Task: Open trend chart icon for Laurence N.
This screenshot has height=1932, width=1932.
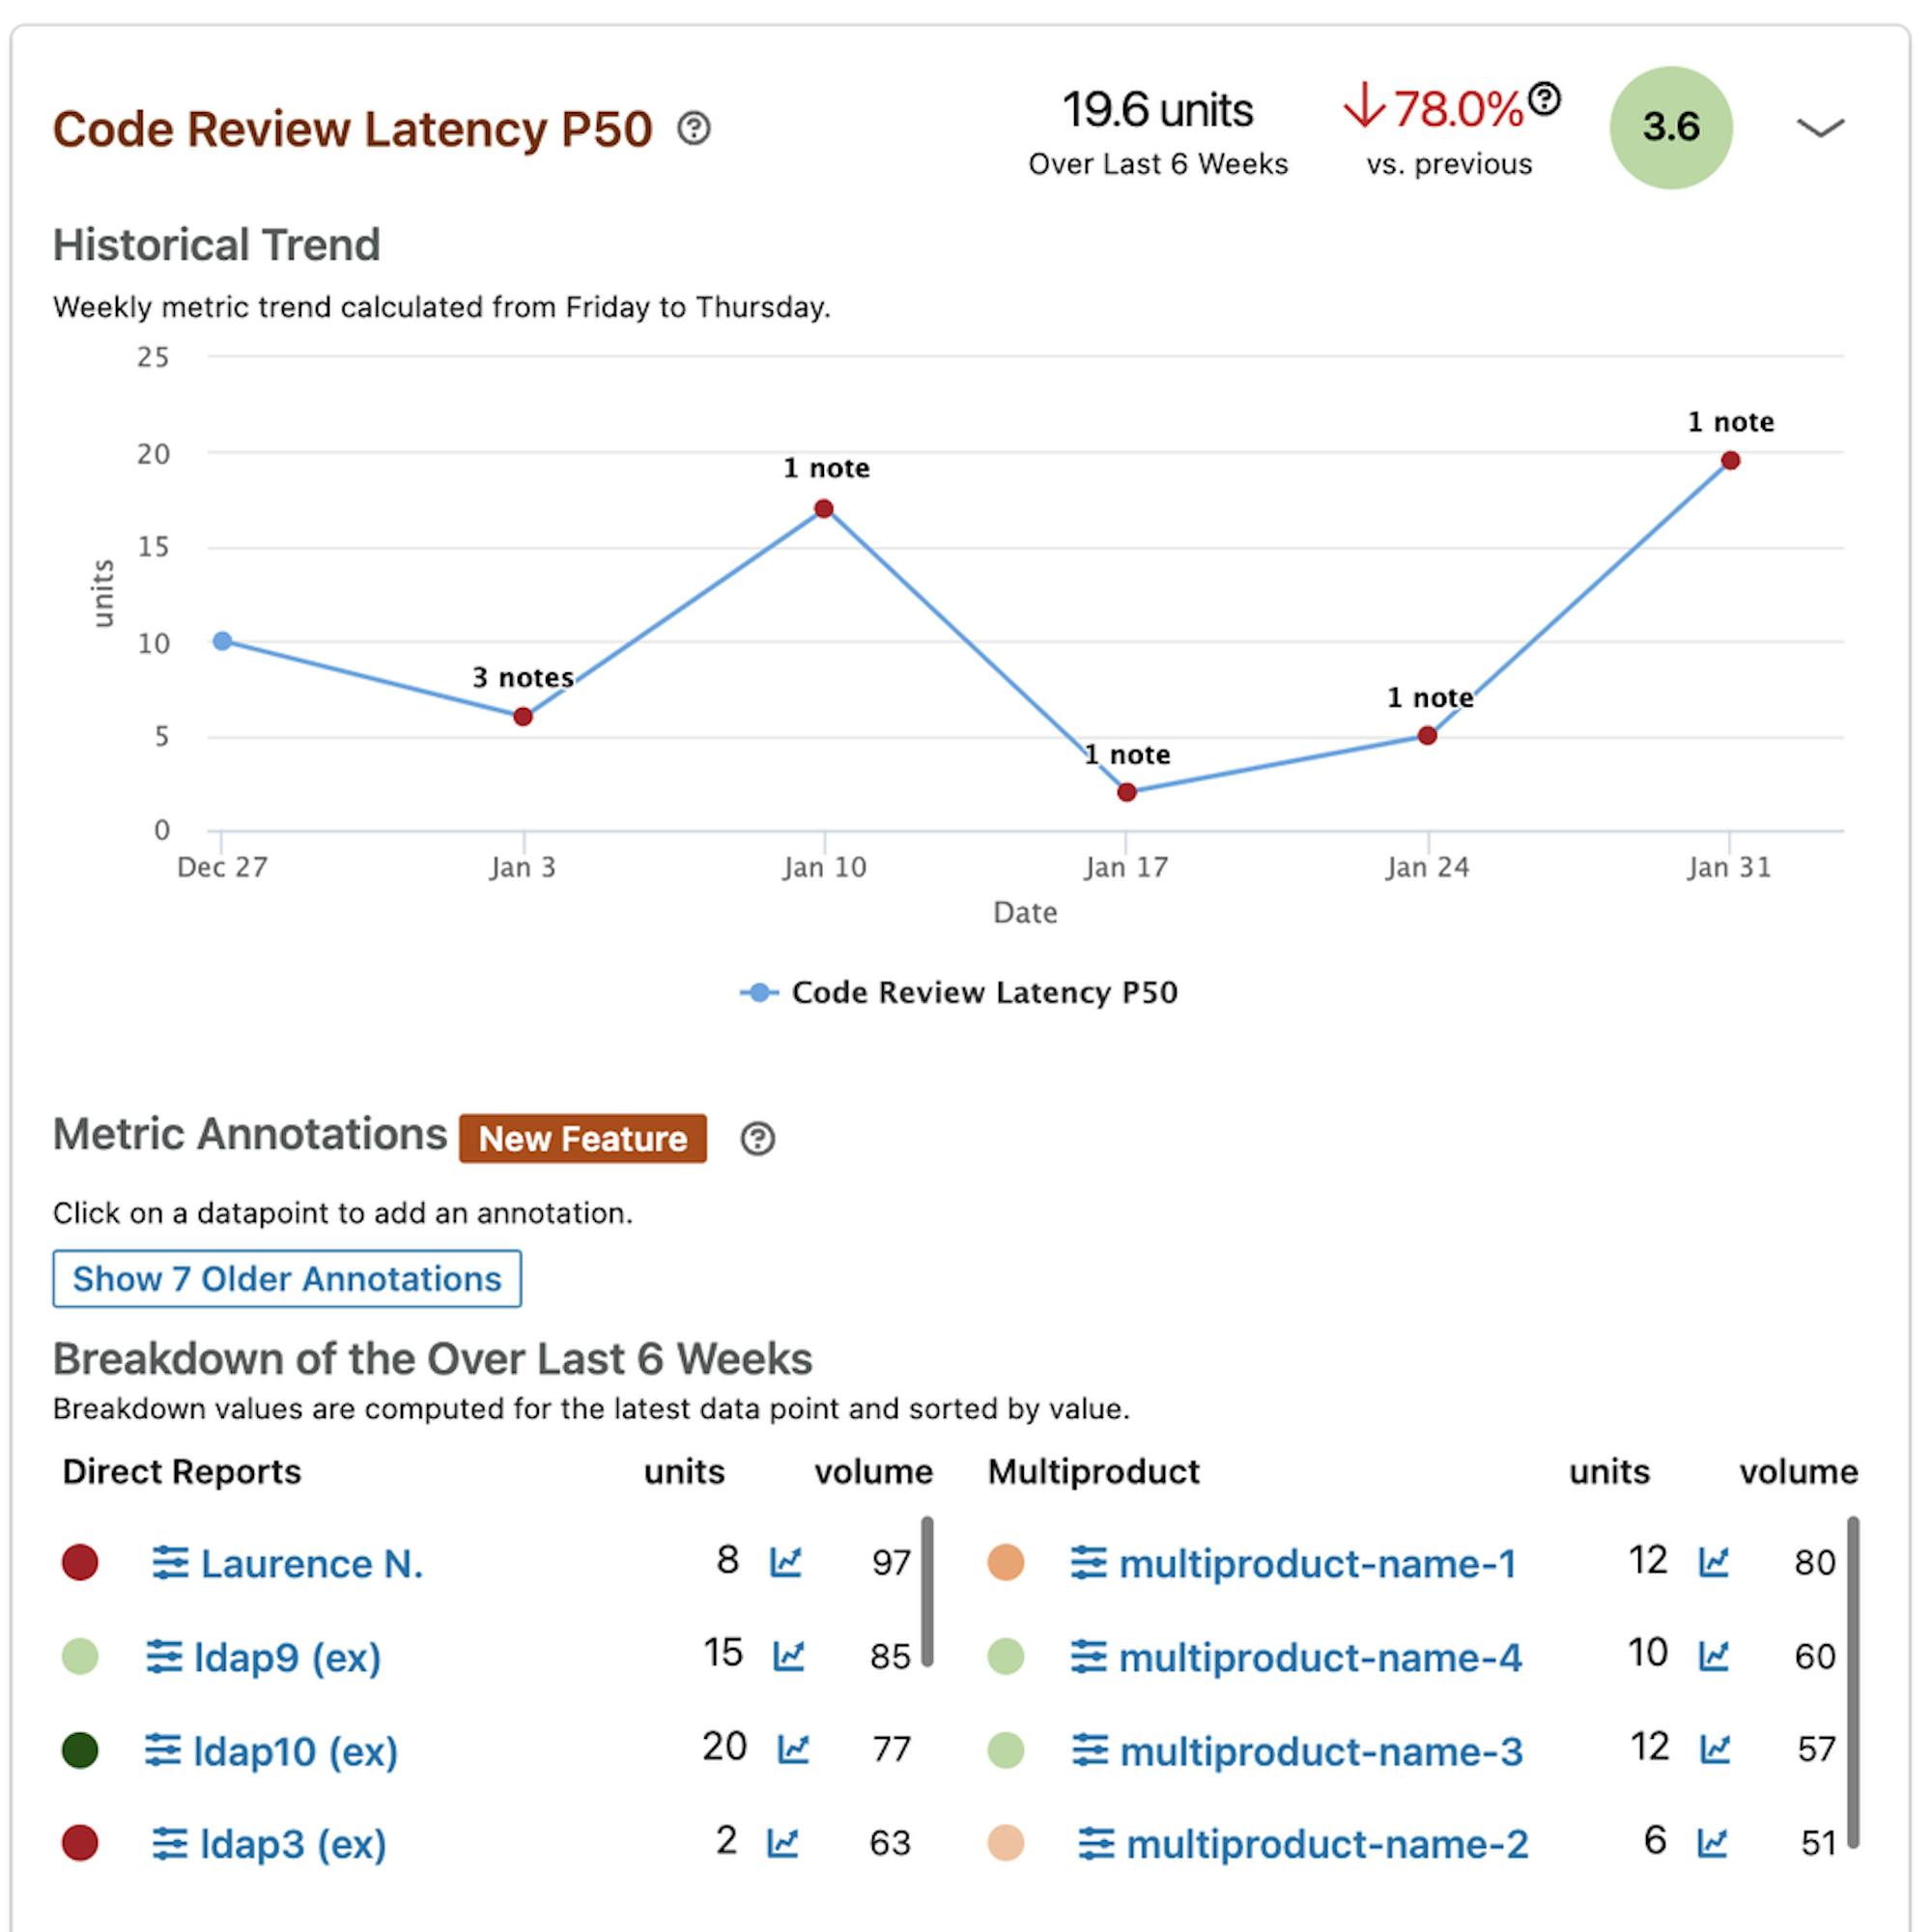Action: 785,1561
